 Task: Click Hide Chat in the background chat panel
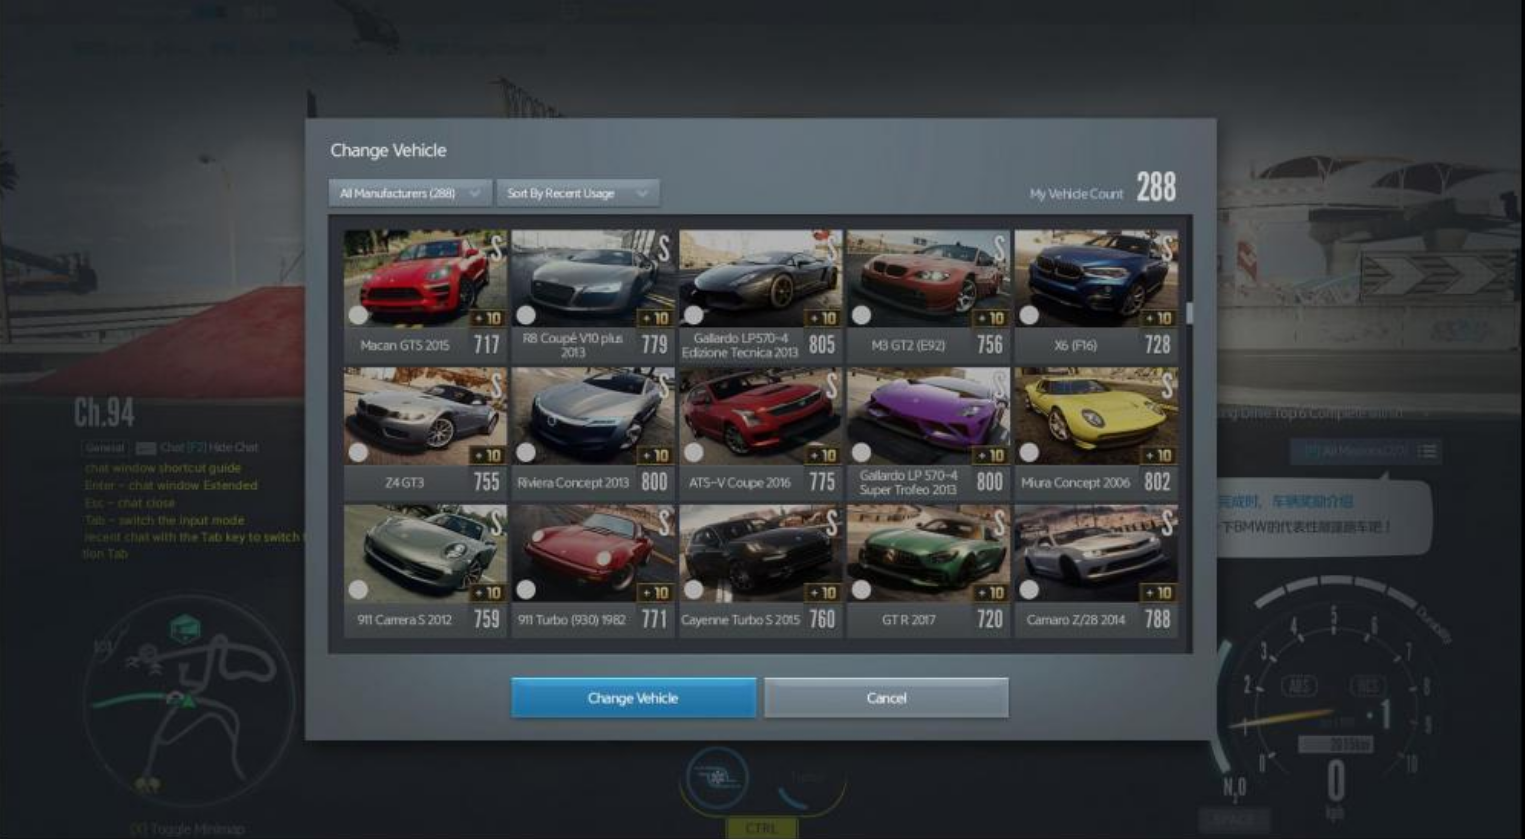tap(234, 448)
